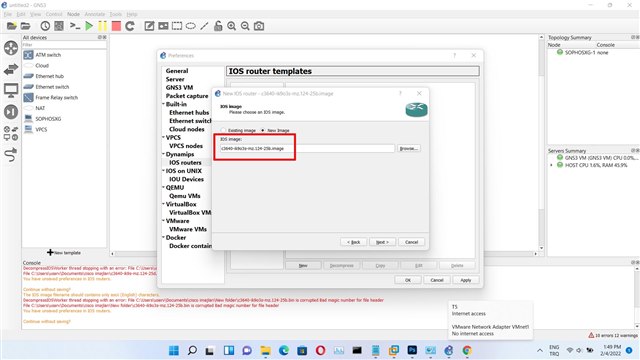Add a note annotation icon
This screenshot has width=640, height=360.
pos(149,26)
